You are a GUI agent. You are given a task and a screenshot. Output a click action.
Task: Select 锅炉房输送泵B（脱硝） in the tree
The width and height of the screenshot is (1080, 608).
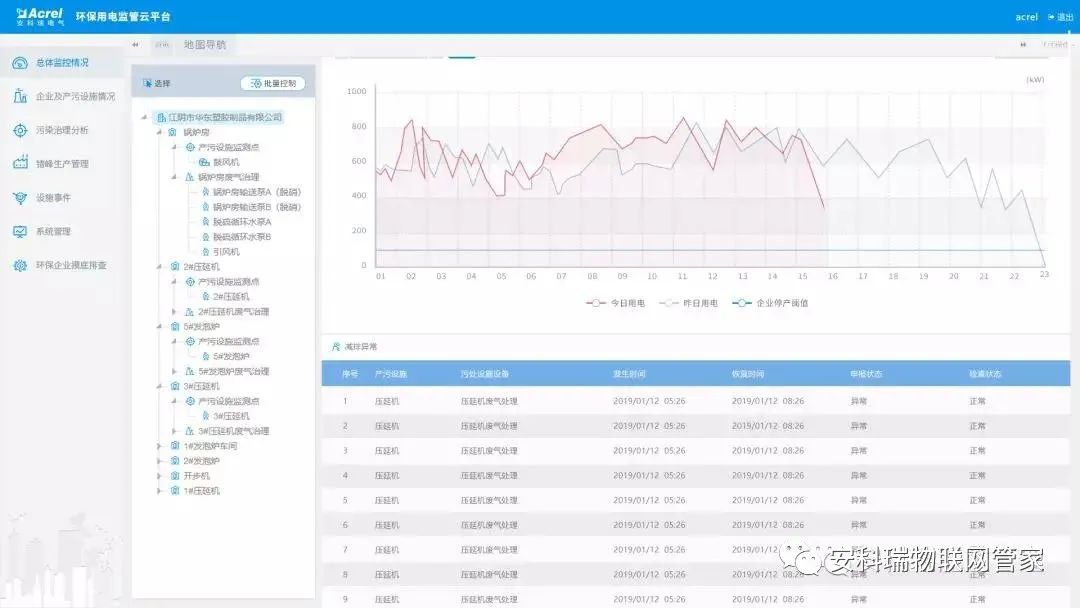257,207
